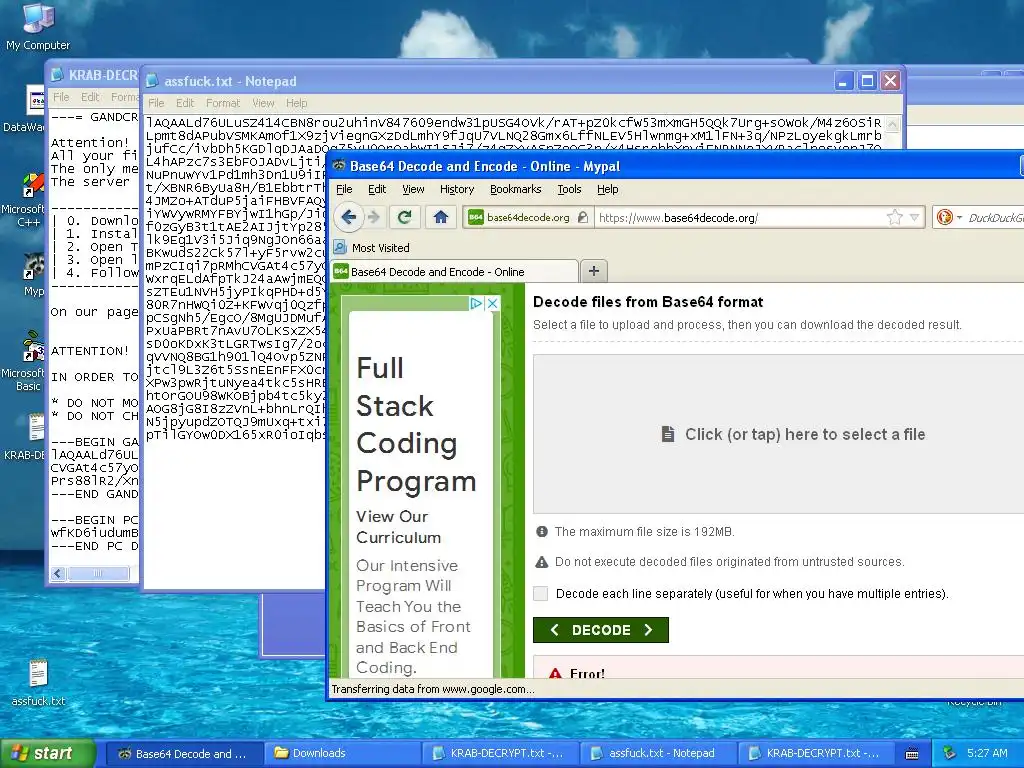
Task: Open Edit menu in Mypal browser
Action: [377, 189]
